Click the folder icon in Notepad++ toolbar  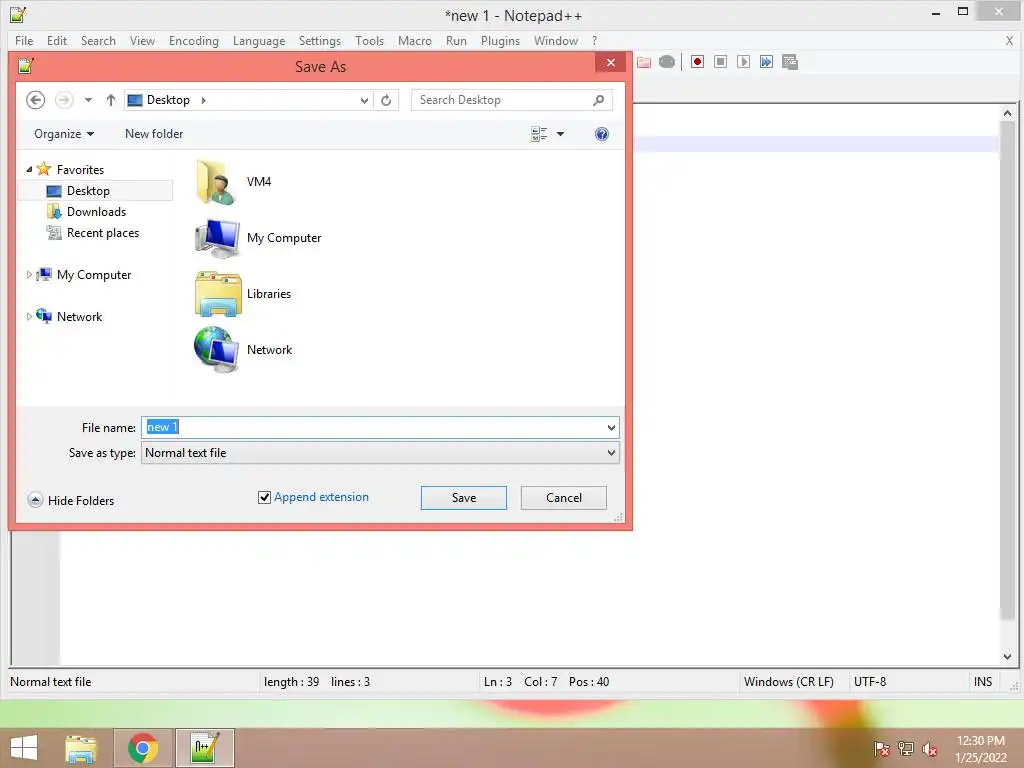pos(644,62)
